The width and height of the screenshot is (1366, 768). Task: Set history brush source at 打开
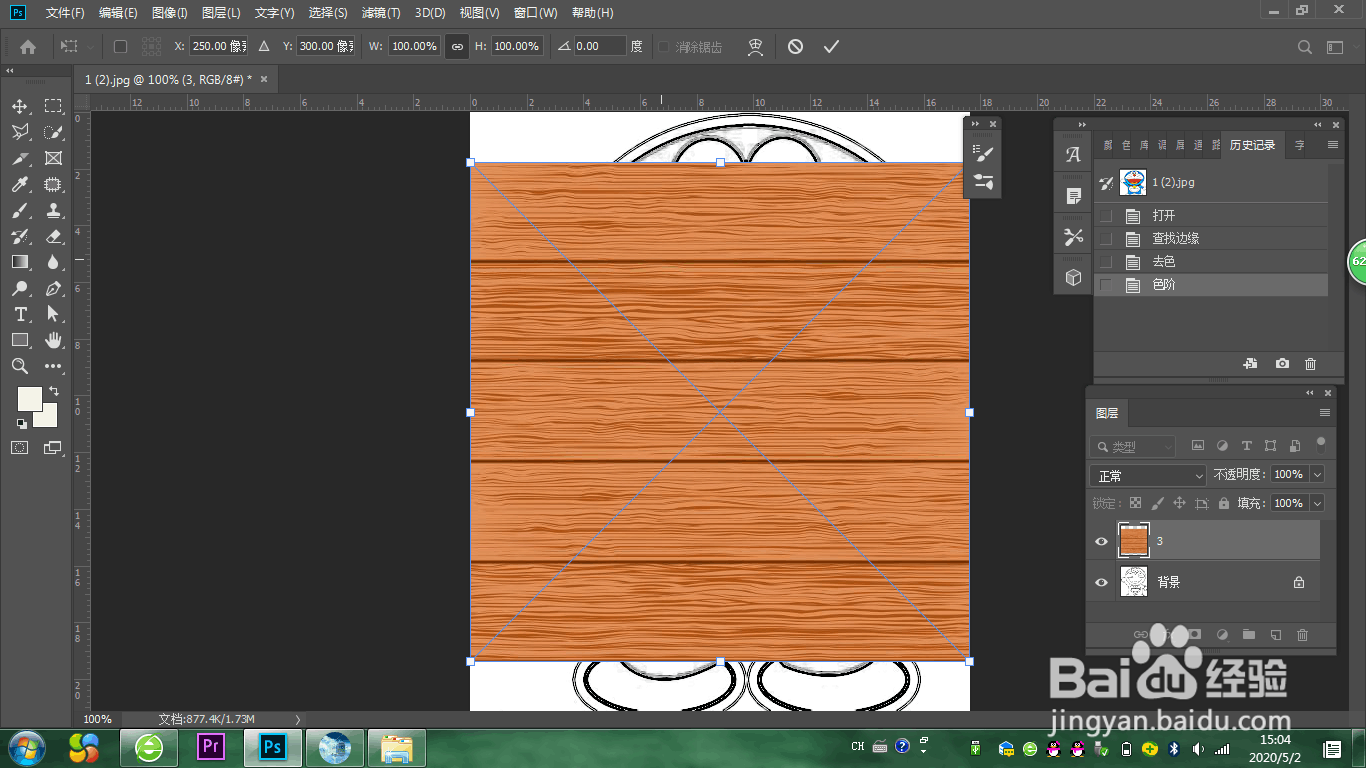[x=1105, y=215]
